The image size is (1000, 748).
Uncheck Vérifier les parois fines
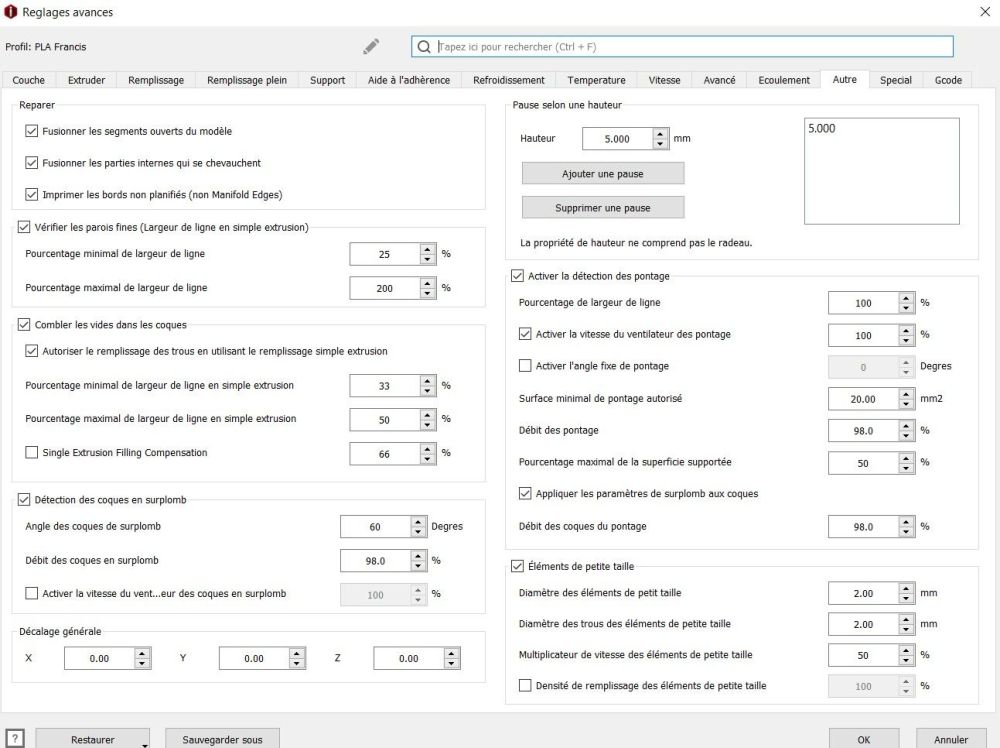coord(24,227)
